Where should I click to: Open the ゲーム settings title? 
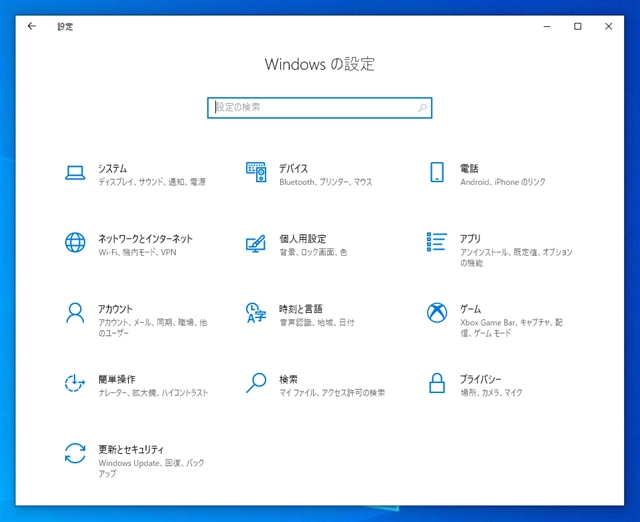[x=470, y=309]
